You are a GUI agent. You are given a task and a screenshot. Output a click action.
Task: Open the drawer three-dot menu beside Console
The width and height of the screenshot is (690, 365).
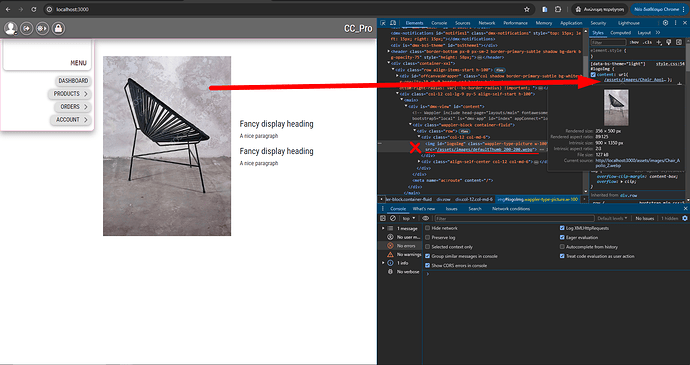[x=382, y=209]
